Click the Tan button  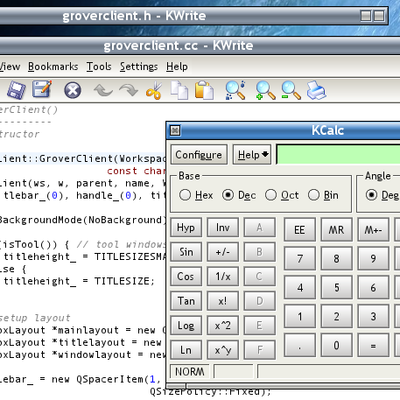(x=186, y=301)
